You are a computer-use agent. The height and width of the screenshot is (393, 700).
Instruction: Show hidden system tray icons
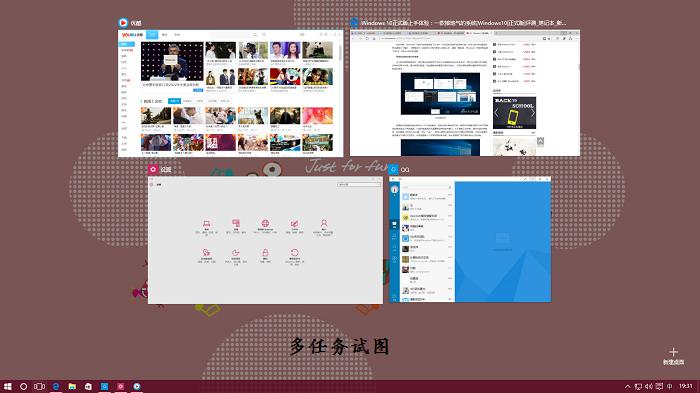pyautogui.click(x=627, y=386)
